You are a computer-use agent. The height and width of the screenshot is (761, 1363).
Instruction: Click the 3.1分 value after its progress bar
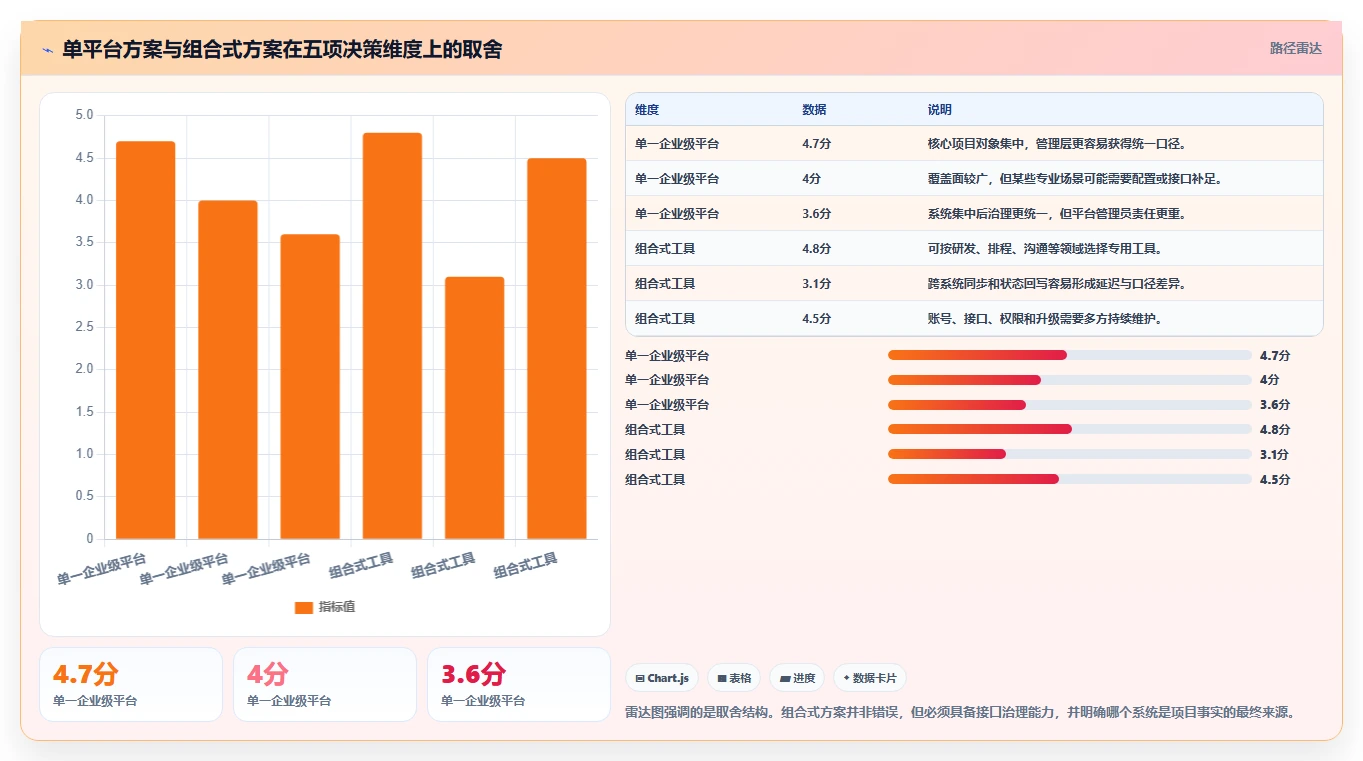coord(1275,455)
